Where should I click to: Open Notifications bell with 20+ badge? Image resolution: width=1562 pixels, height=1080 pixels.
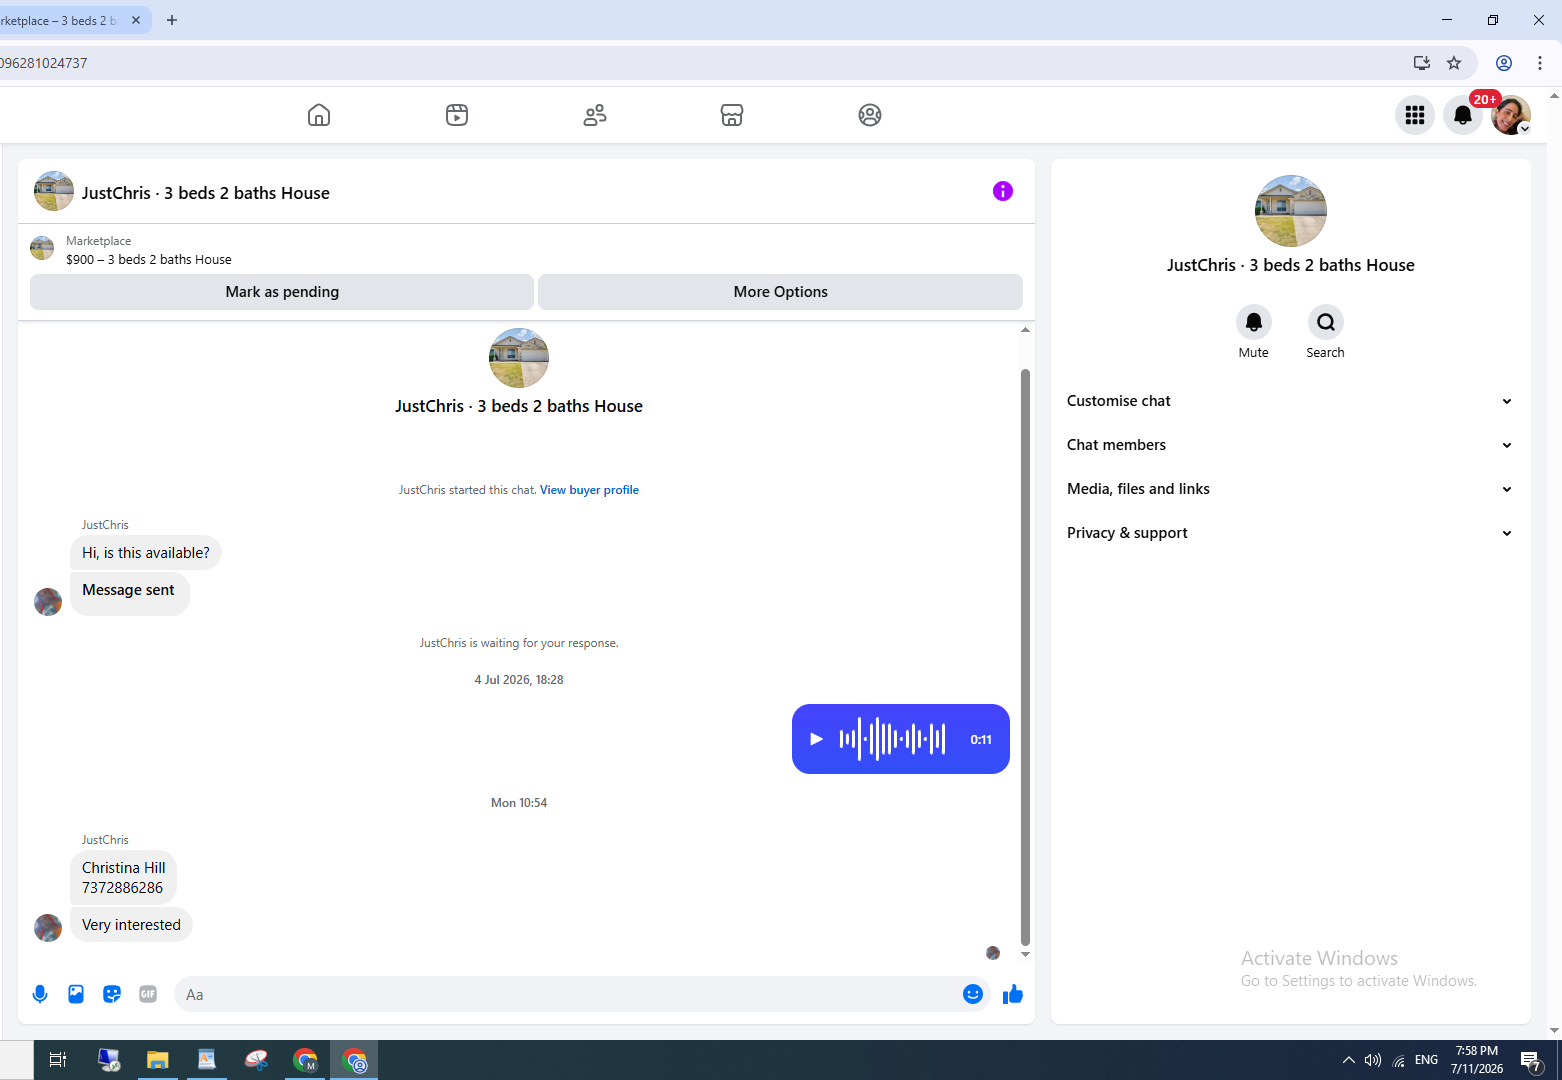pyautogui.click(x=1463, y=115)
